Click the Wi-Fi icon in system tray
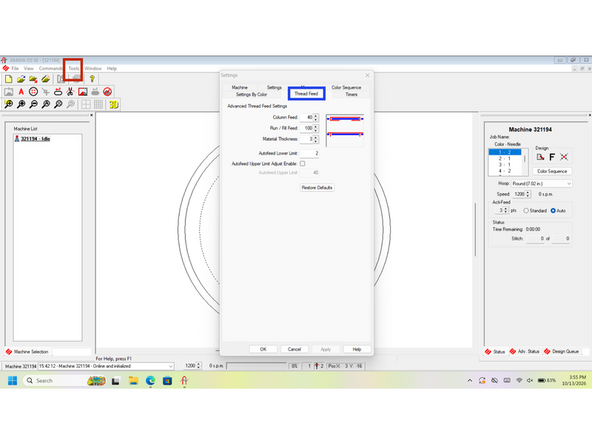 coord(519,381)
